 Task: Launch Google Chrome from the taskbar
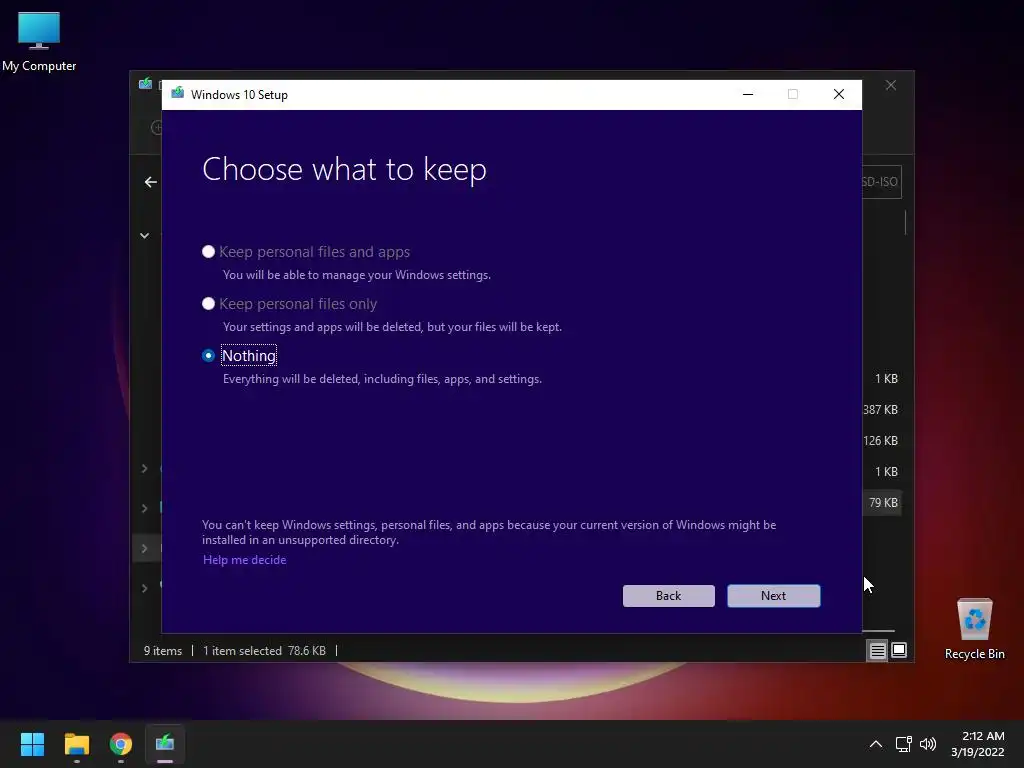(x=121, y=744)
